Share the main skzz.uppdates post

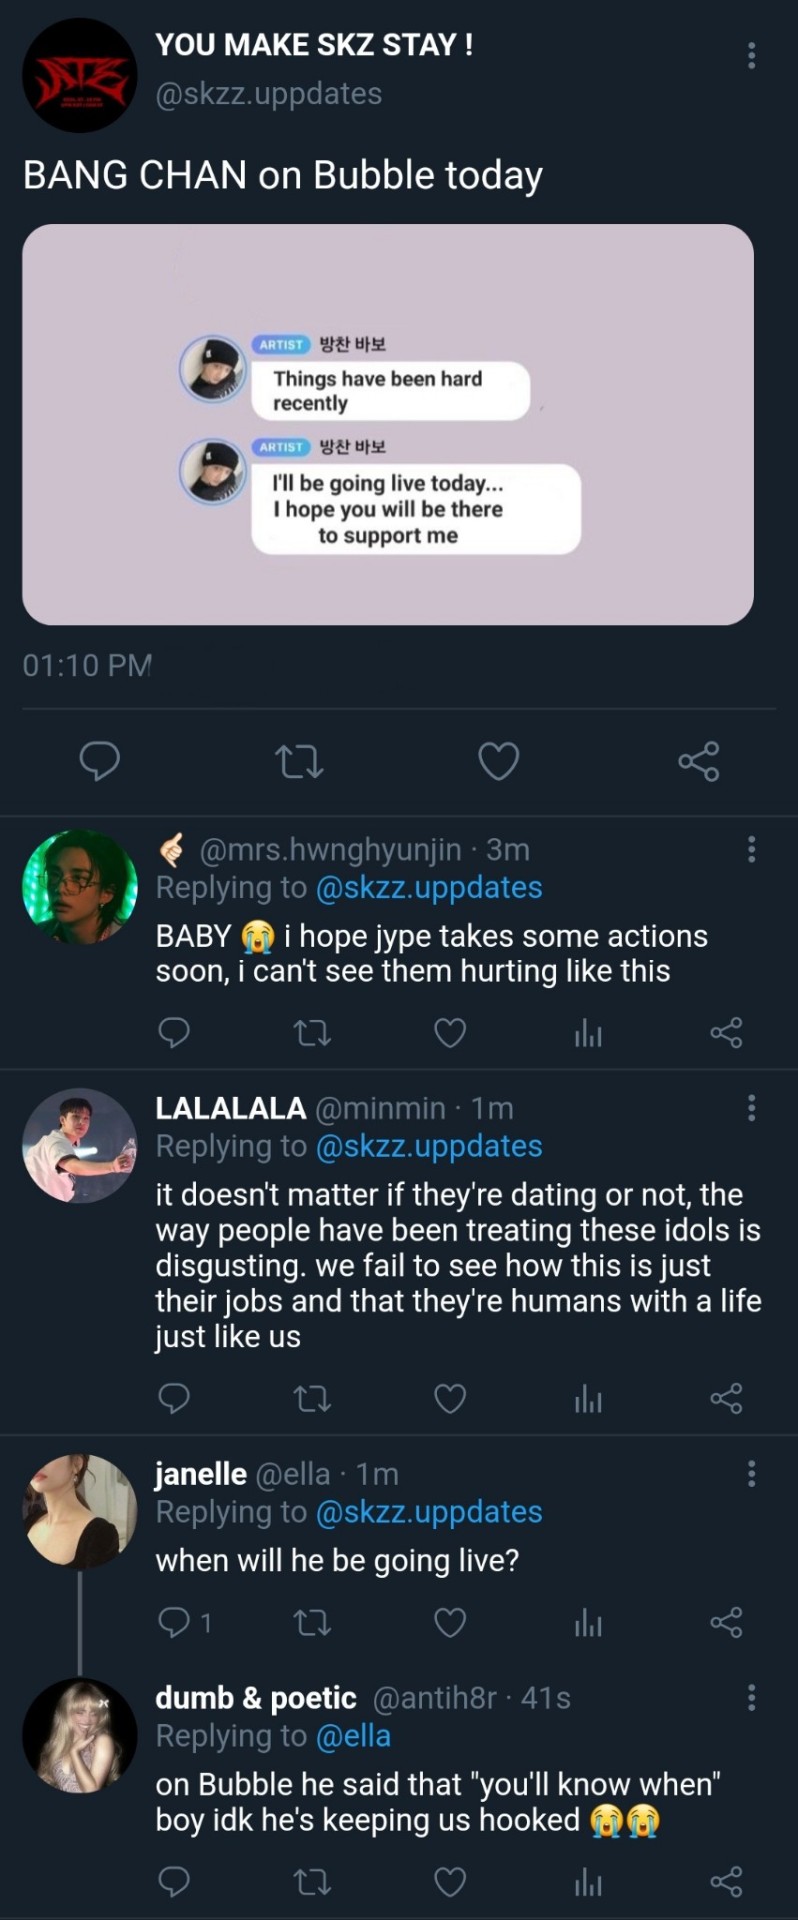(698, 762)
